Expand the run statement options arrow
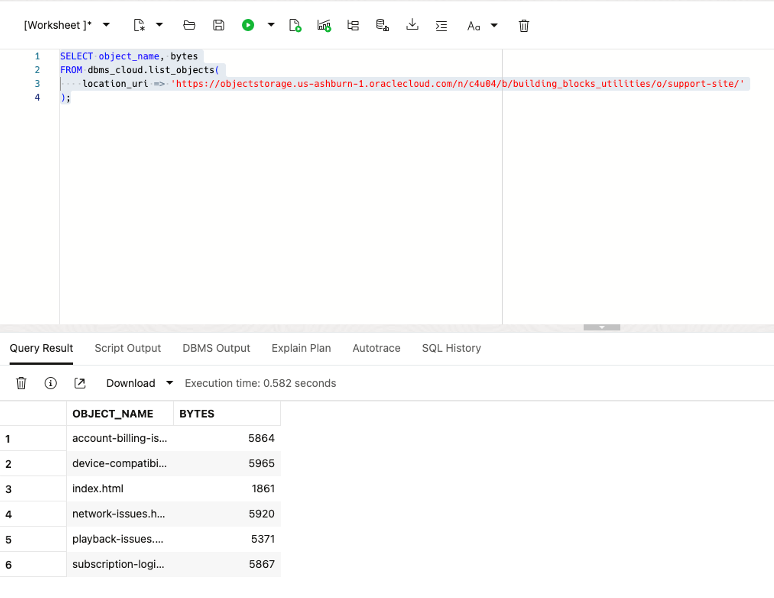The width and height of the screenshot is (774, 598). click(x=271, y=25)
